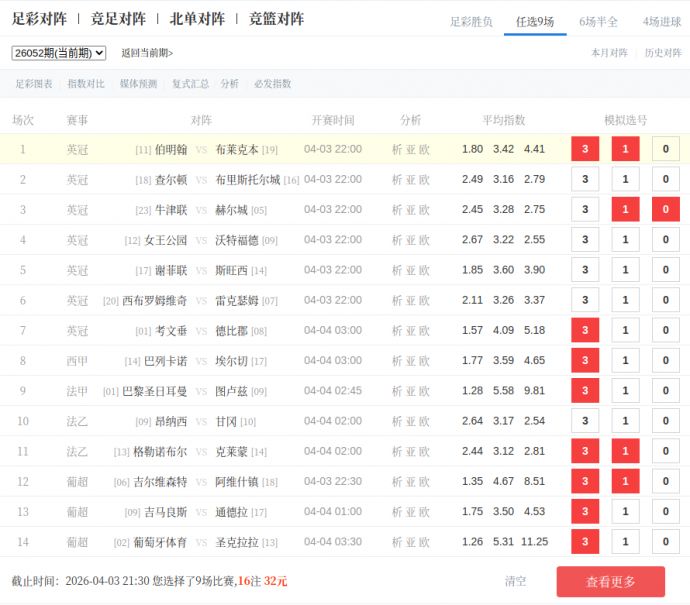Image resolution: width=690 pixels, height=605 pixels.
Task: Click the 析 analysis link for 考文垂 match
Action: [x=396, y=331]
